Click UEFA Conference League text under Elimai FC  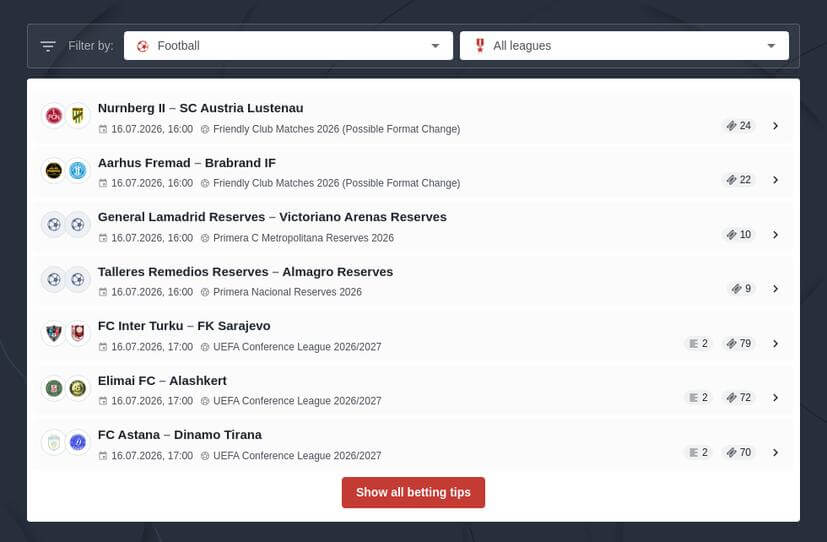(x=297, y=401)
